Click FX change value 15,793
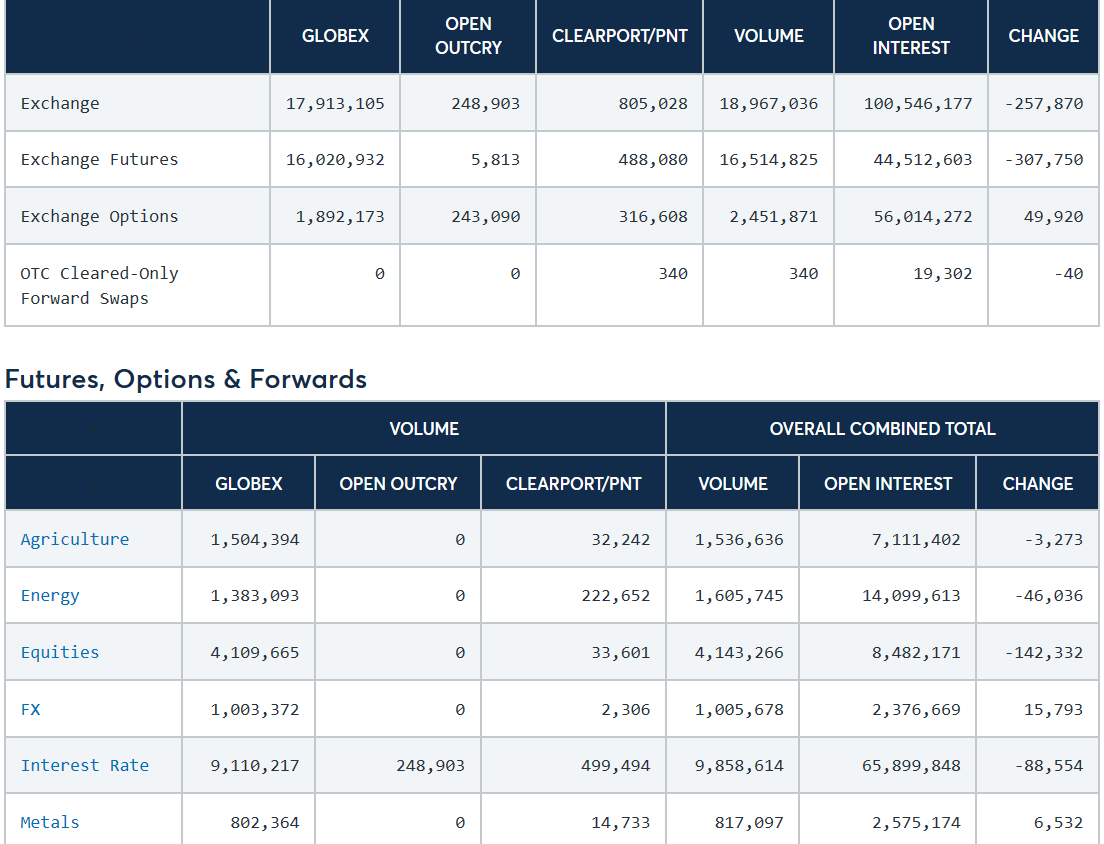This screenshot has height=844, width=1104. click(1053, 710)
